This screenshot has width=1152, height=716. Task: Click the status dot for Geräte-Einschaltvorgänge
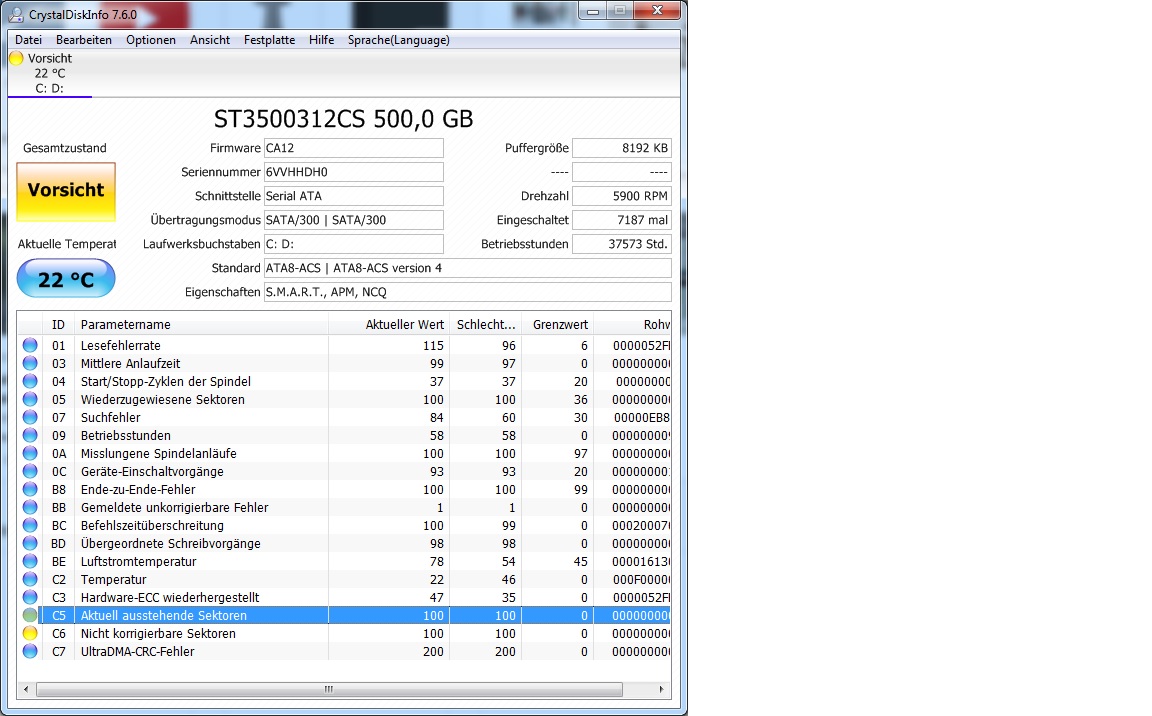(30, 471)
